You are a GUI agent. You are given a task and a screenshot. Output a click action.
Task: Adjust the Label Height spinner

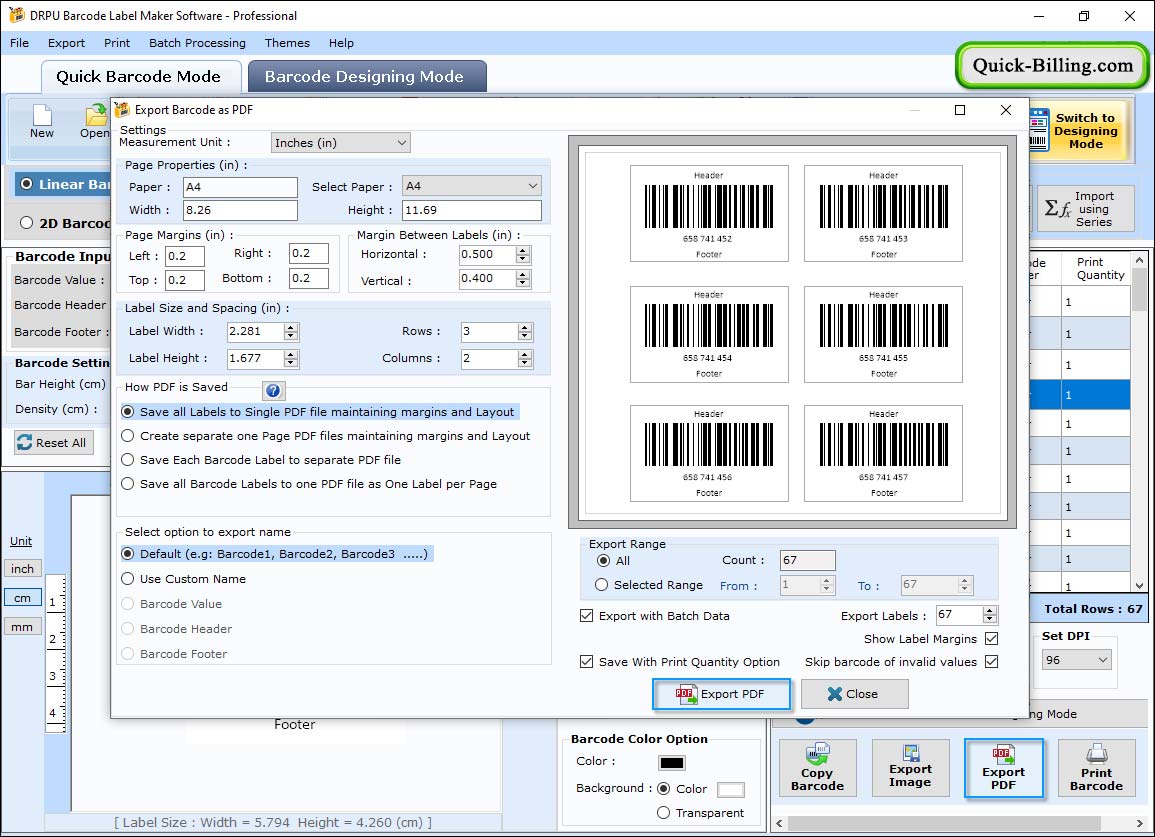pos(291,358)
